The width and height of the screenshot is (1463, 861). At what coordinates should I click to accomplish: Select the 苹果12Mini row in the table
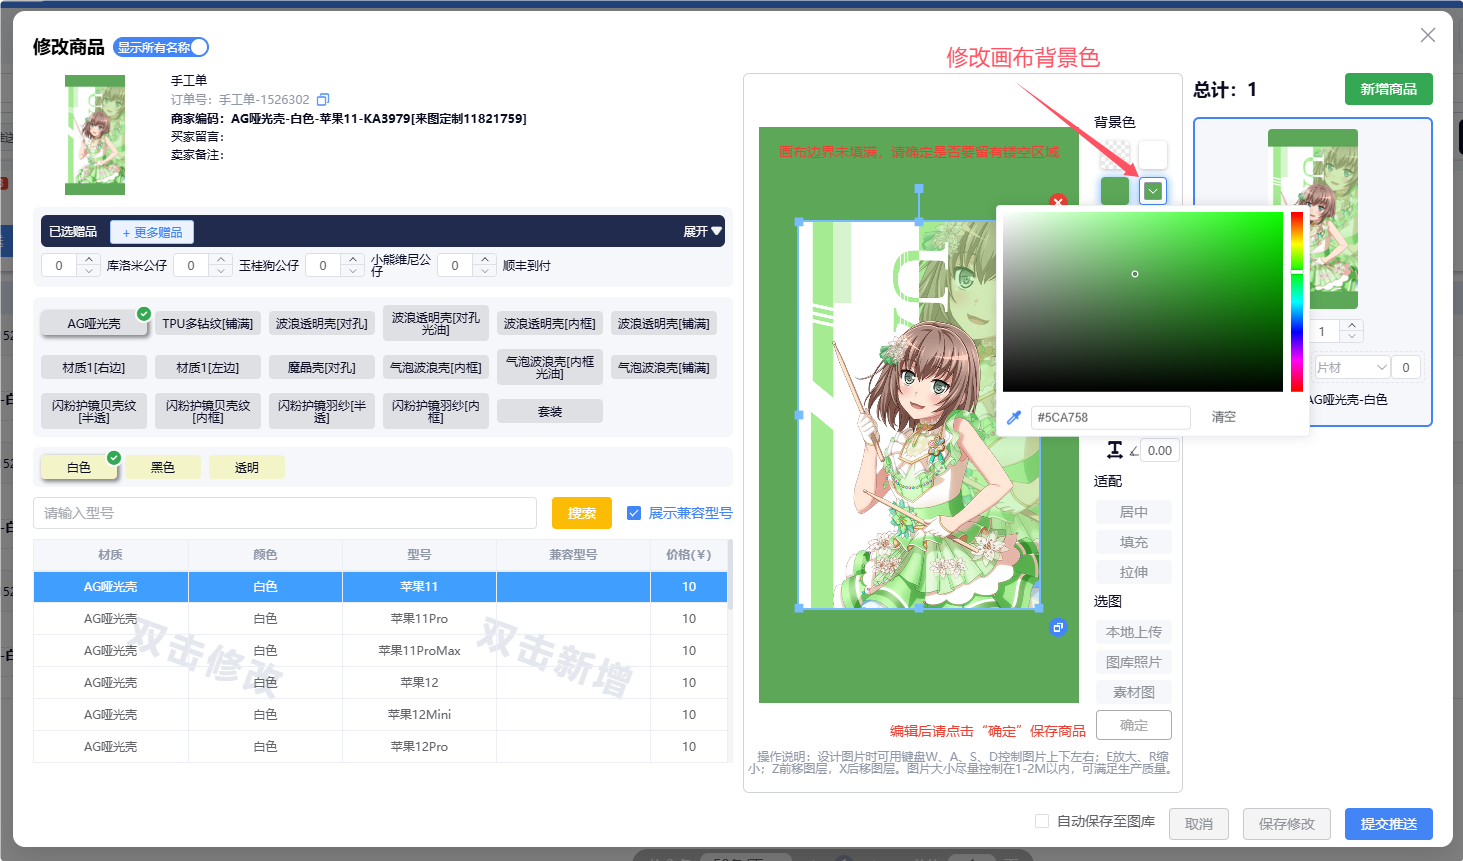point(380,715)
